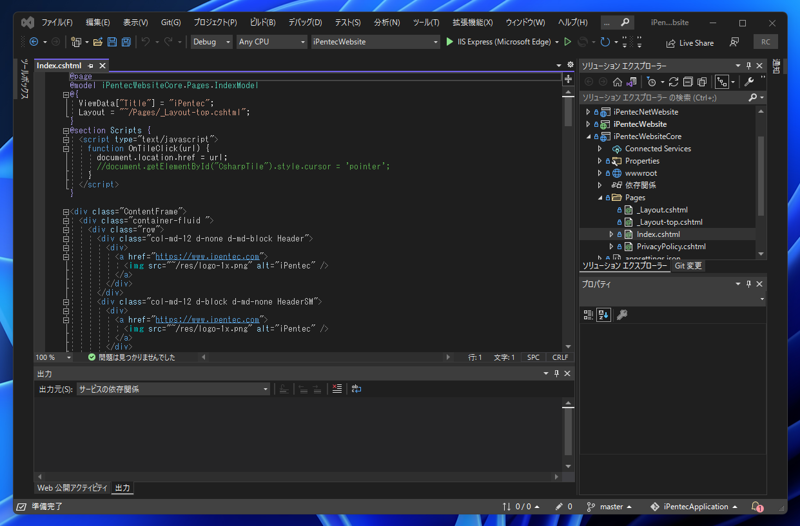This screenshot has width=800, height=526.
Task: Click the RC account badge
Action: pyautogui.click(x=765, y=42)
